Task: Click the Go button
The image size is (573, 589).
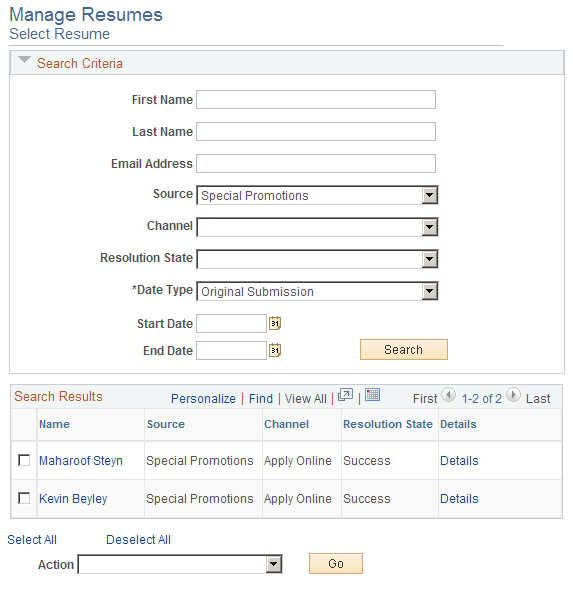Action: tap(336, 563)
